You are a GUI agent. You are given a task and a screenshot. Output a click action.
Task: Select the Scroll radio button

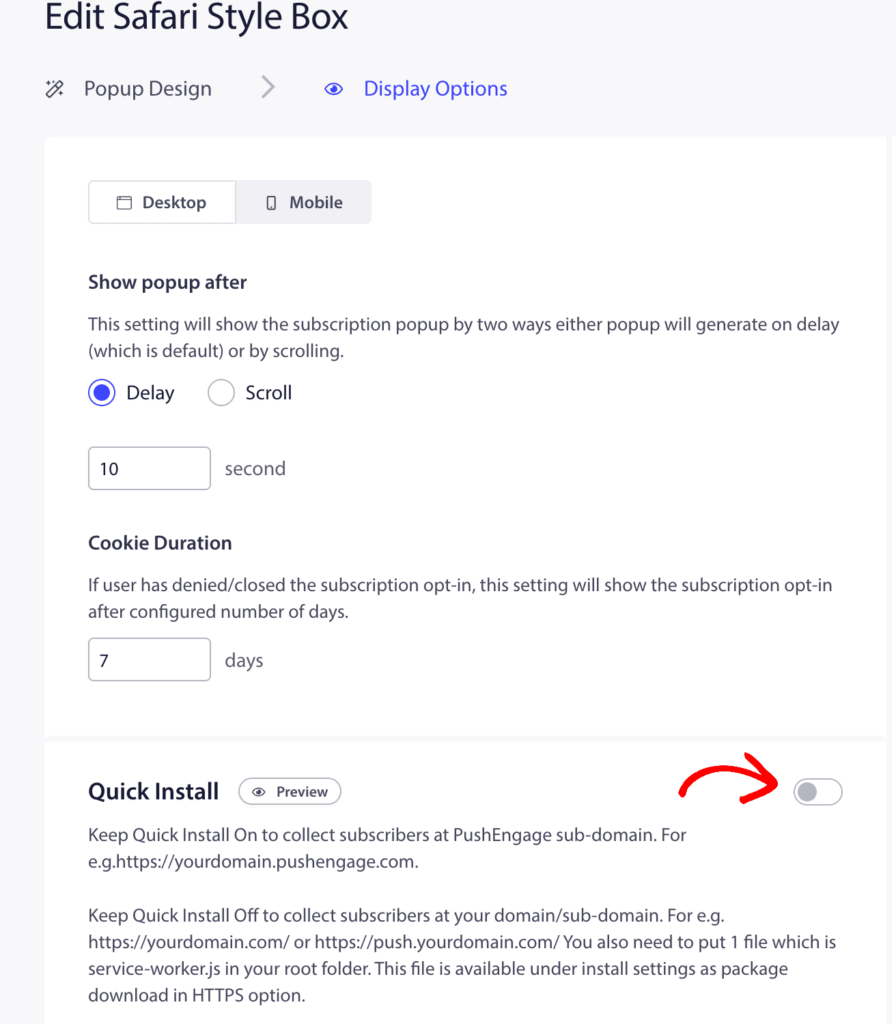[221, 392]
